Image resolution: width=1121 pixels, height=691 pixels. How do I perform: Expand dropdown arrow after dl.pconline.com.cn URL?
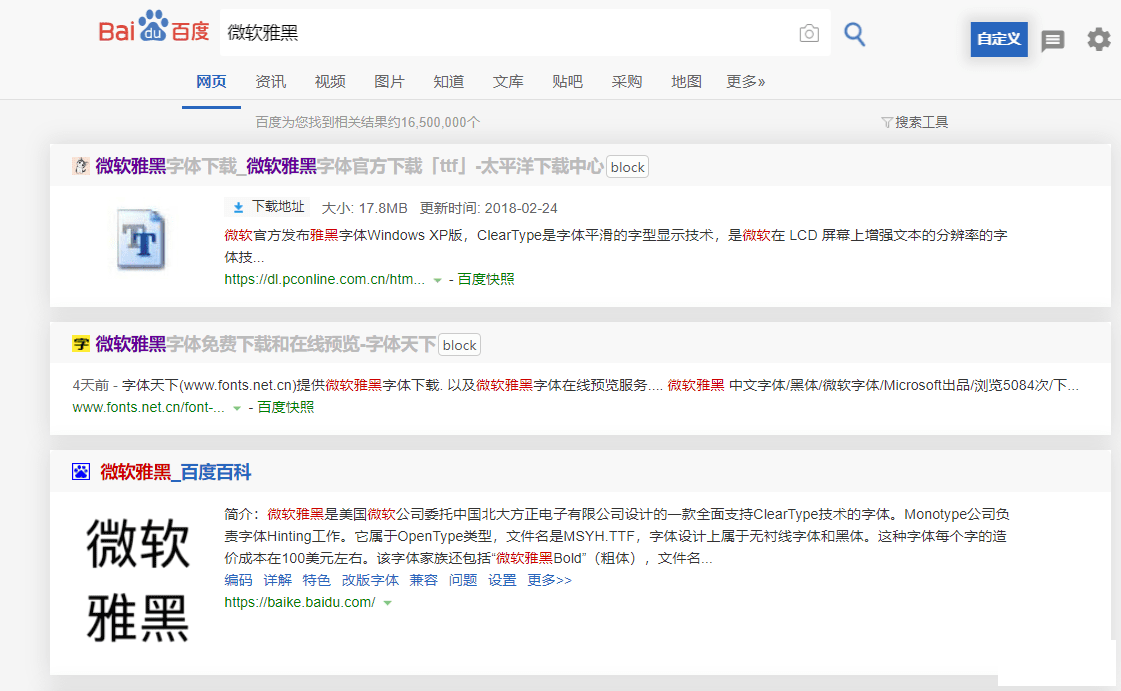coord(438,281)
